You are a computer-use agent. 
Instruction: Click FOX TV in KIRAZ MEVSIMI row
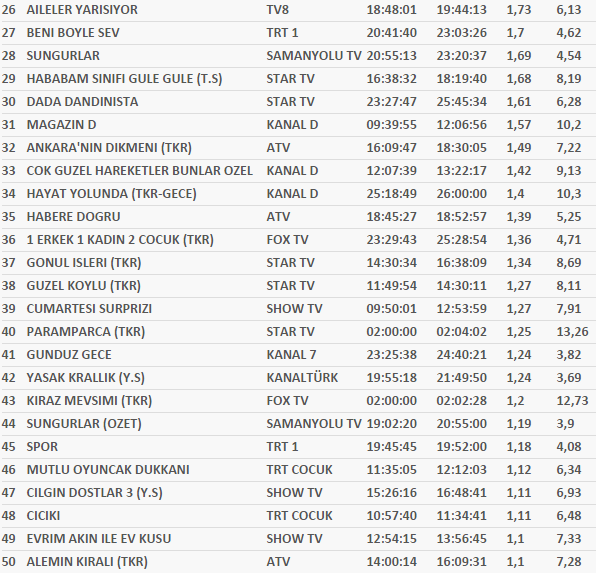[x=287, y=401]
